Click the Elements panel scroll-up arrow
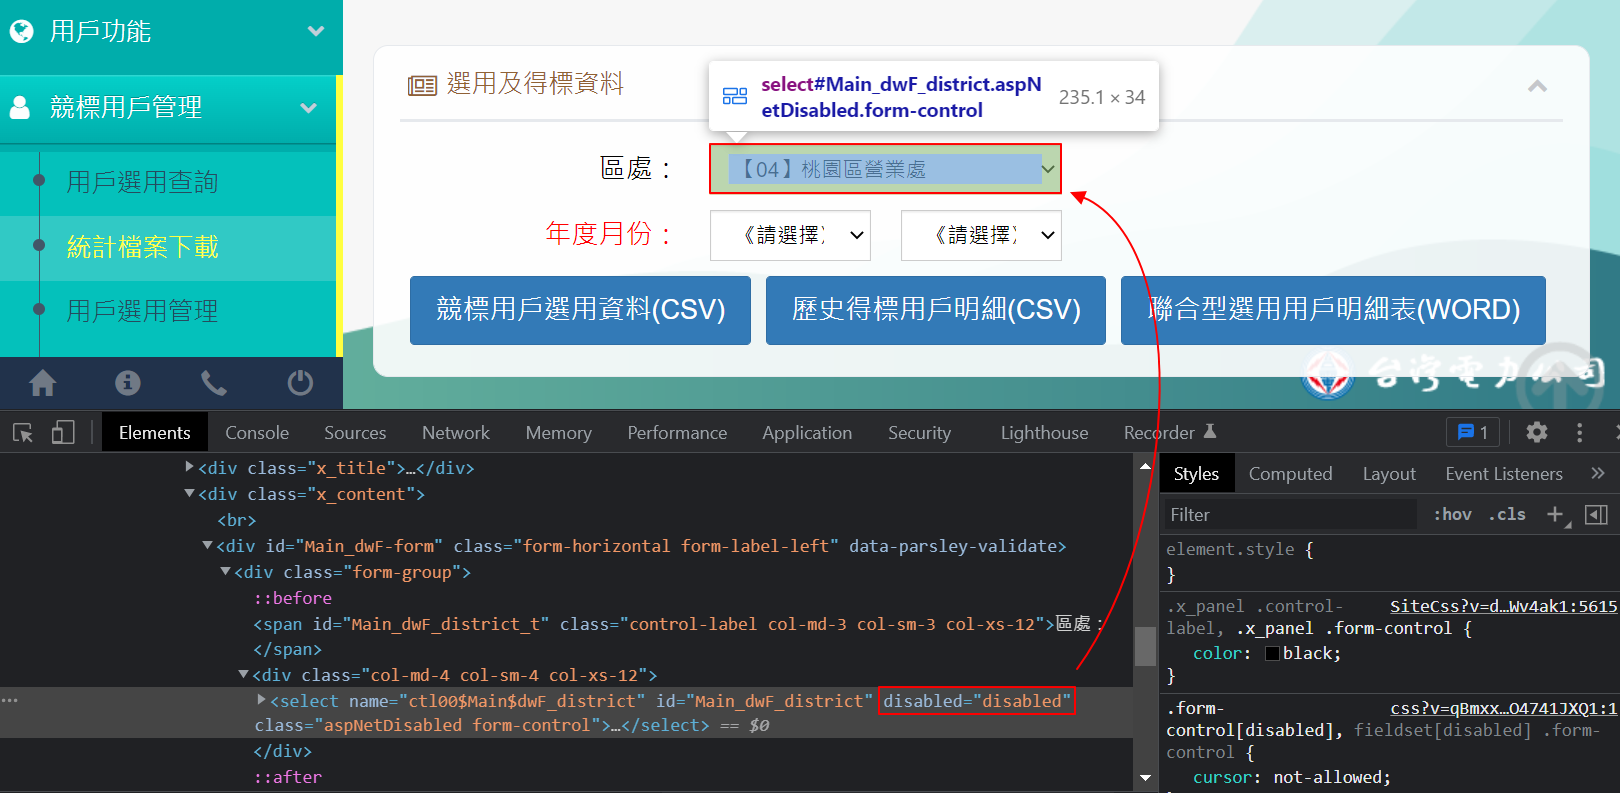Image resolution: width=1620 pixels, height=793 pixels. point(1145,465)
